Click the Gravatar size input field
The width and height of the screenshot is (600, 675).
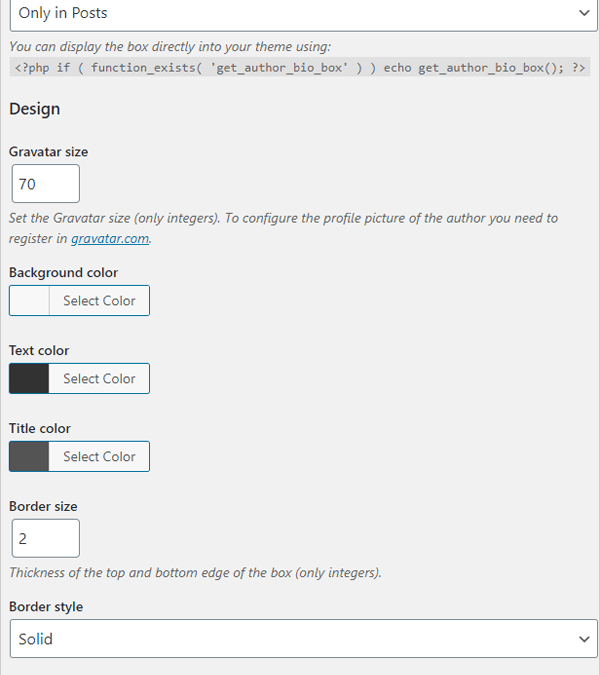46,183
